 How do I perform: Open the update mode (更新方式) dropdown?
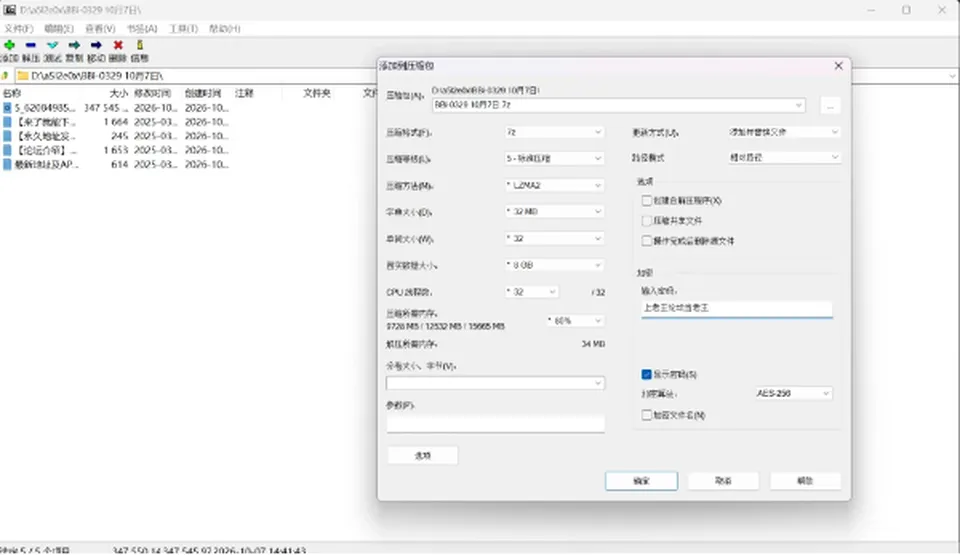pyautogui.click(x=784, y=132)
